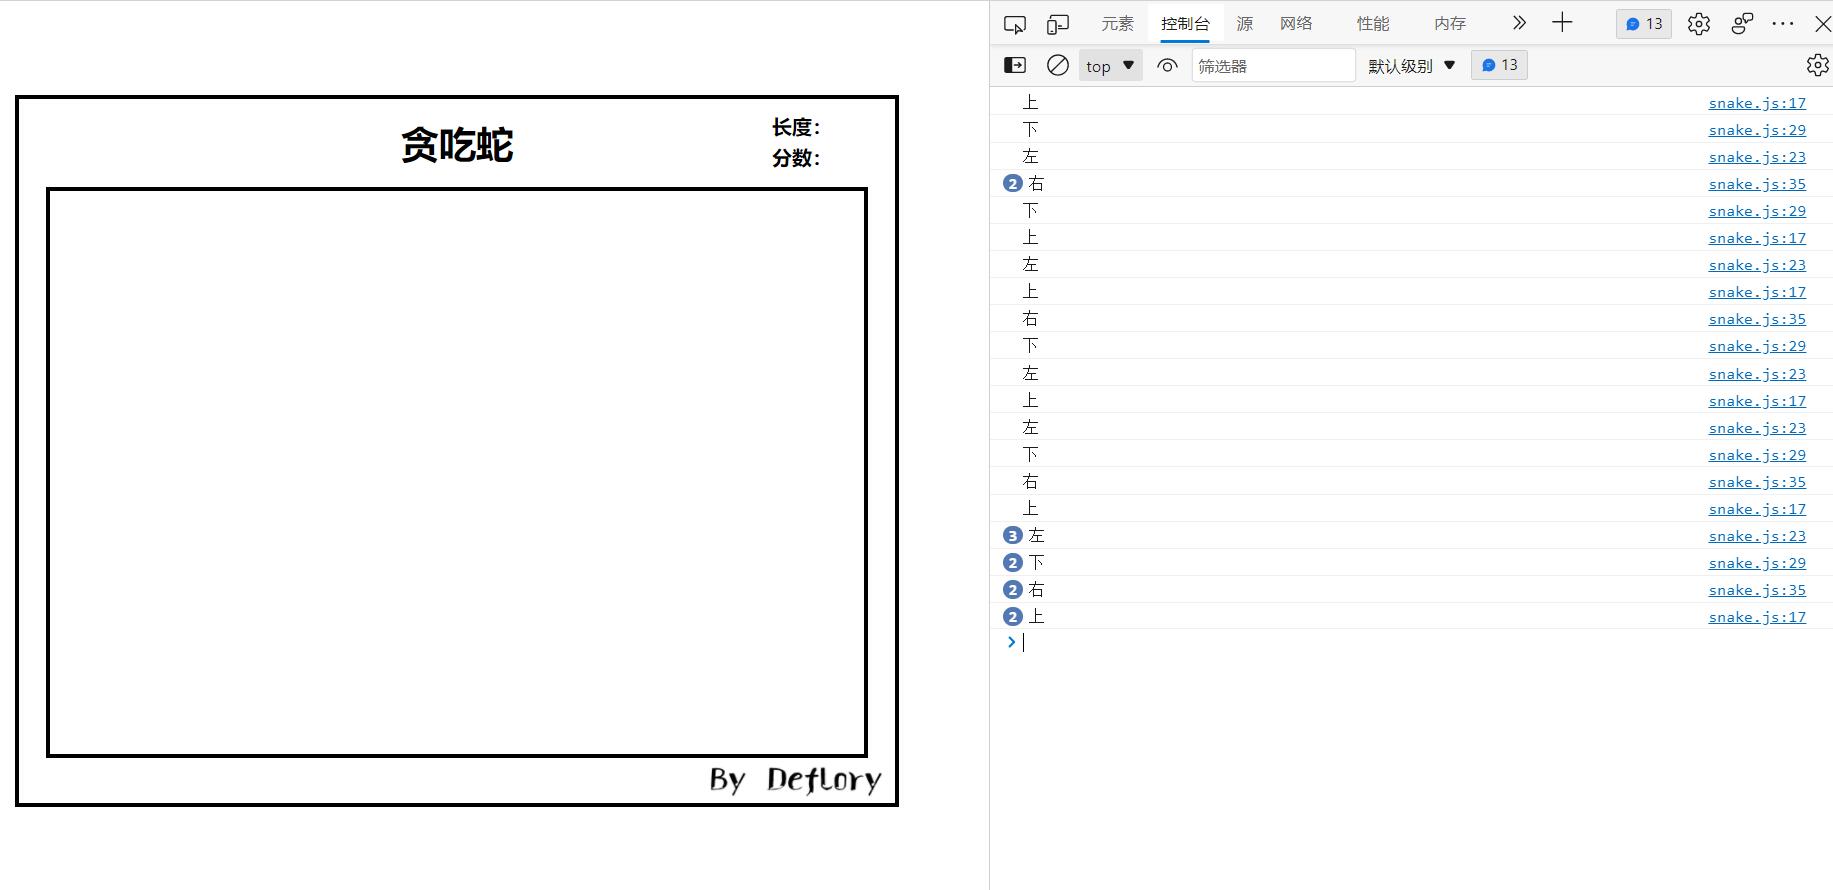The width and height of the screenshot is (1833, 890).
Task: Switch to the 控制台 tab
Action: [1185, 24]
